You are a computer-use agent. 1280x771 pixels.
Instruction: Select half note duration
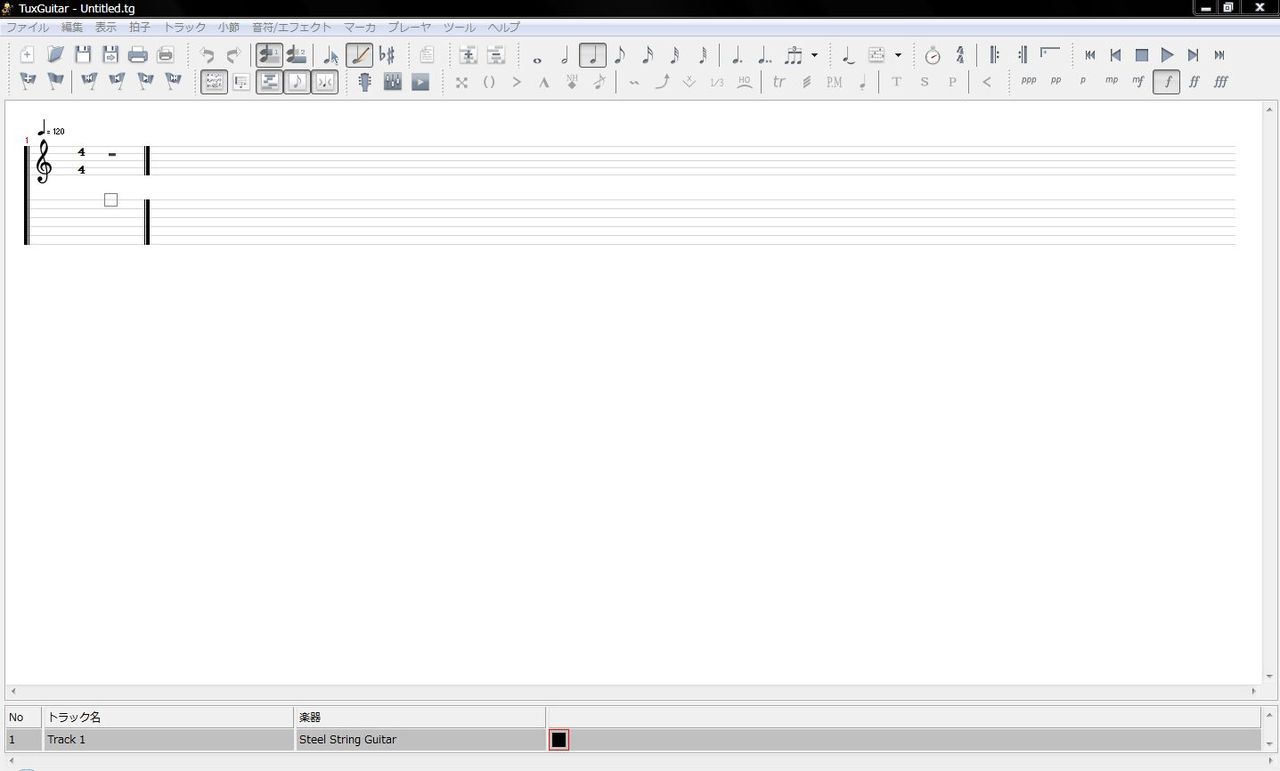[565, 55]
